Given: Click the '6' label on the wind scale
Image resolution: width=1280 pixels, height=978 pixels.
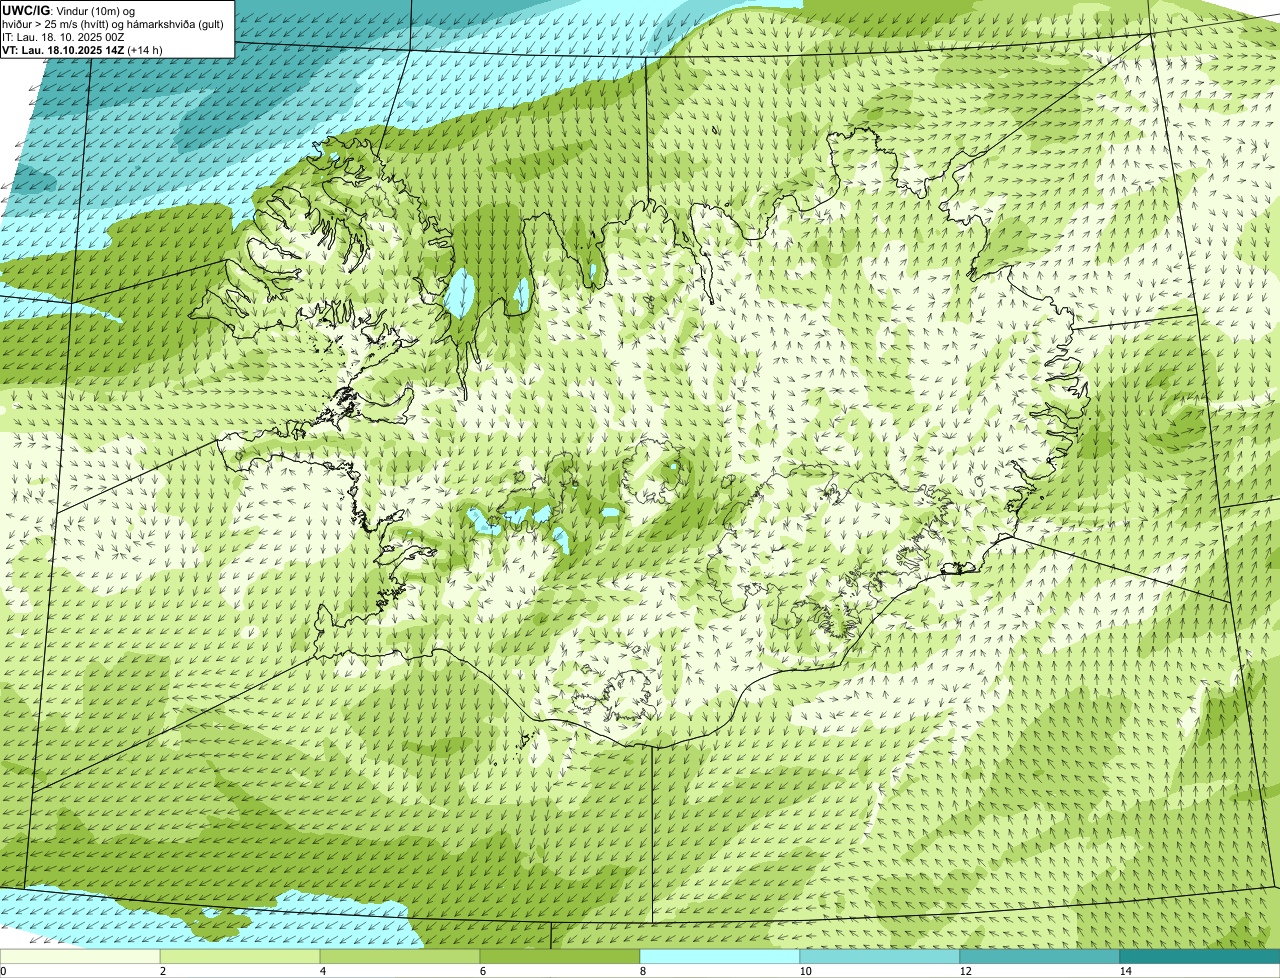Looking at the screenshot, I should coord(482,971).
